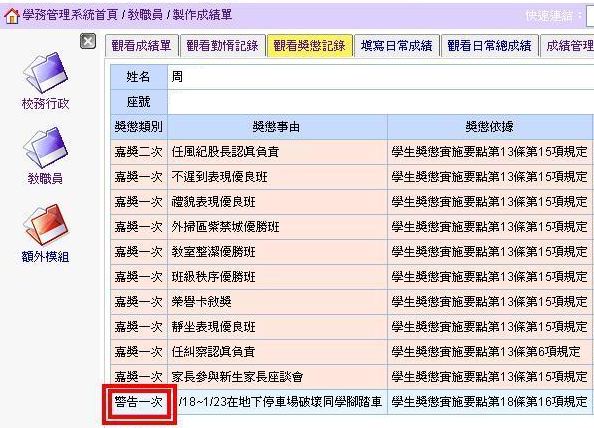594x428 pixels.
Task: Click the 獎懲依據 column header
Action: pos(489,127)
